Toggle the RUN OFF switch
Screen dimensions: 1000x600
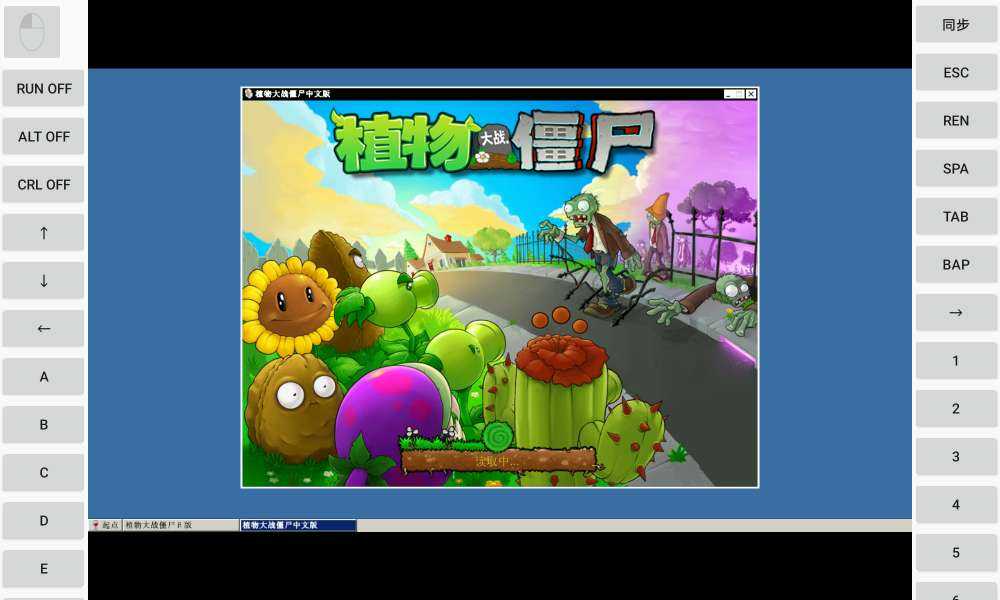pyautogui.click(x=44, y=88)
